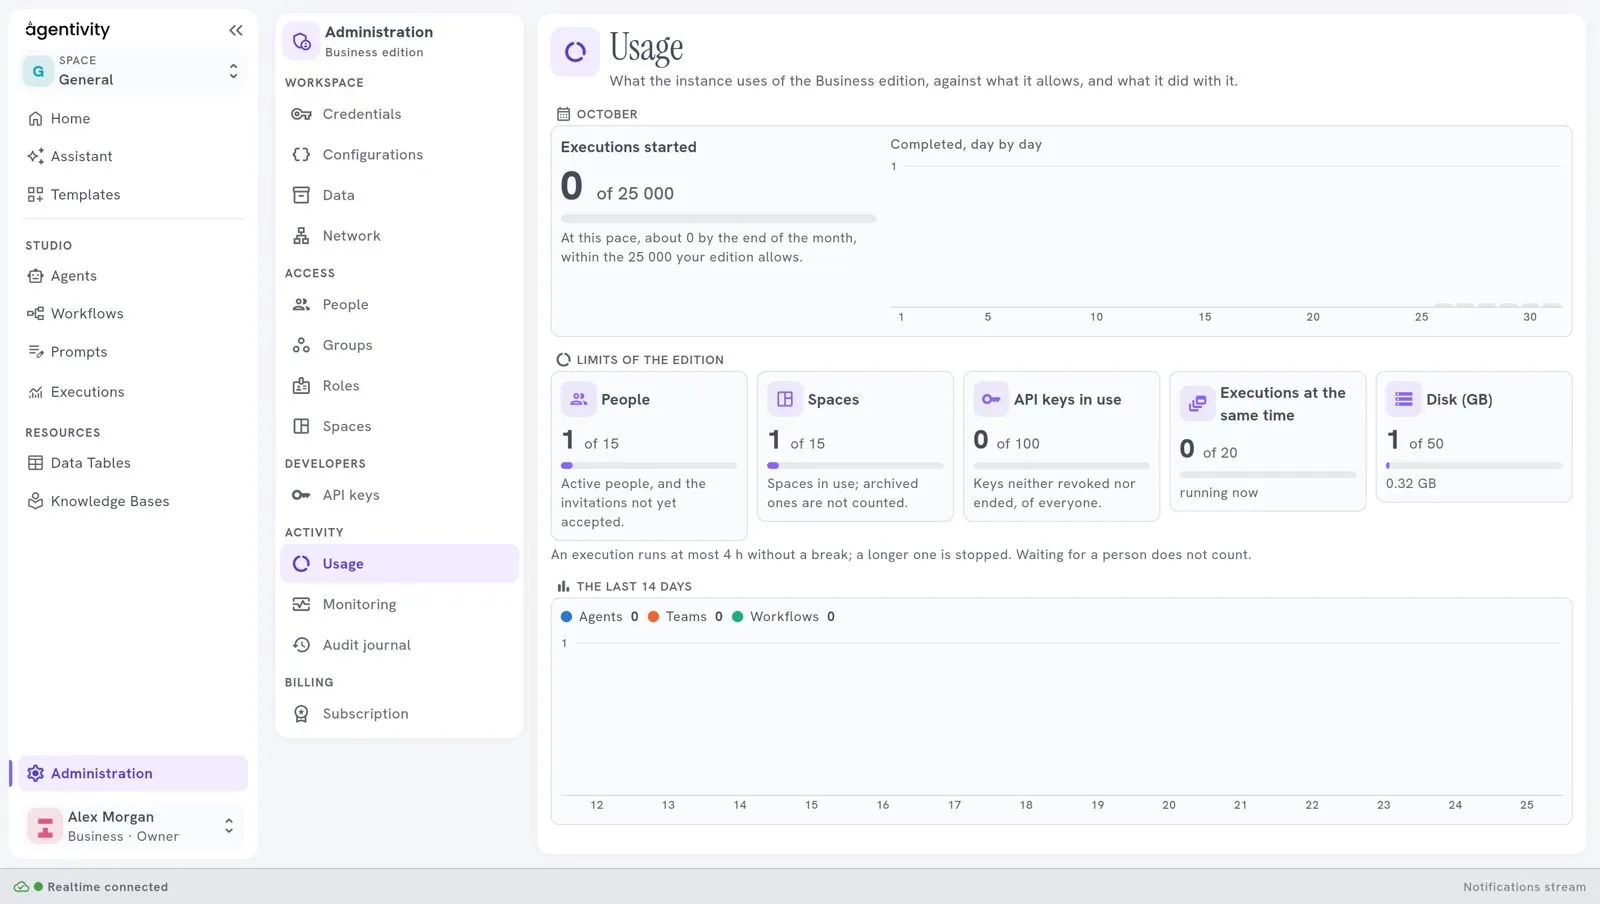Screen dimensions: 1600x904
Task: Toggle Workflows series in legend
Action: click(x=783, y=617)
